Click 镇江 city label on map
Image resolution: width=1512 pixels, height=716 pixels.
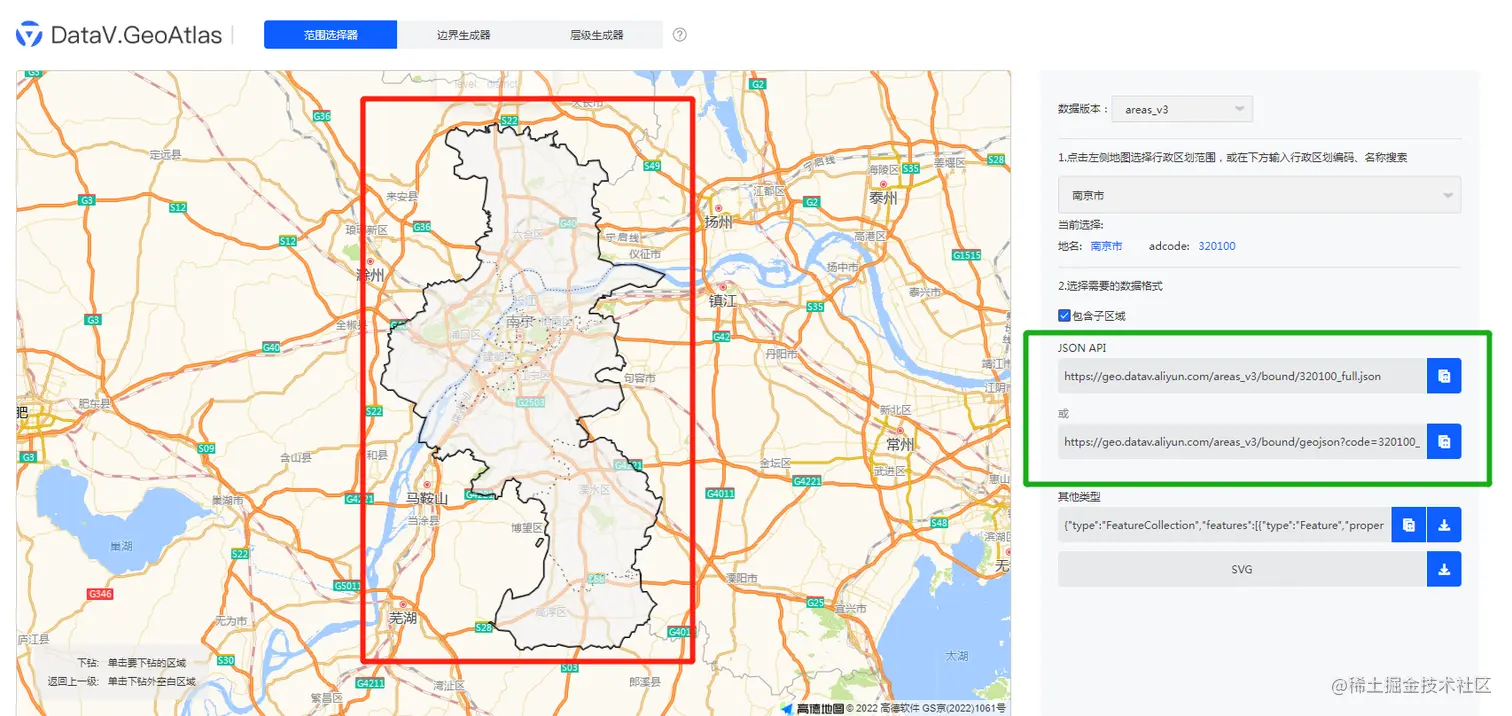pos(722,300)
